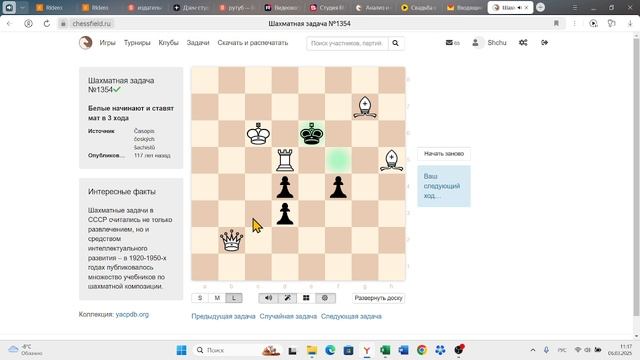Open Excel from taskbar

pyautogui.click(x=385, y=350)
